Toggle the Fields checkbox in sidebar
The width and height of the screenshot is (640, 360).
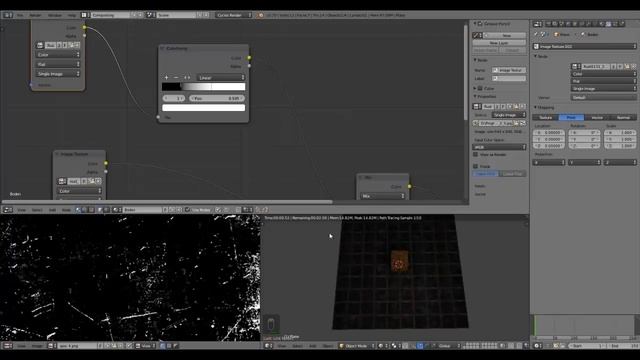pyautogui.click(x=476, y=167)
